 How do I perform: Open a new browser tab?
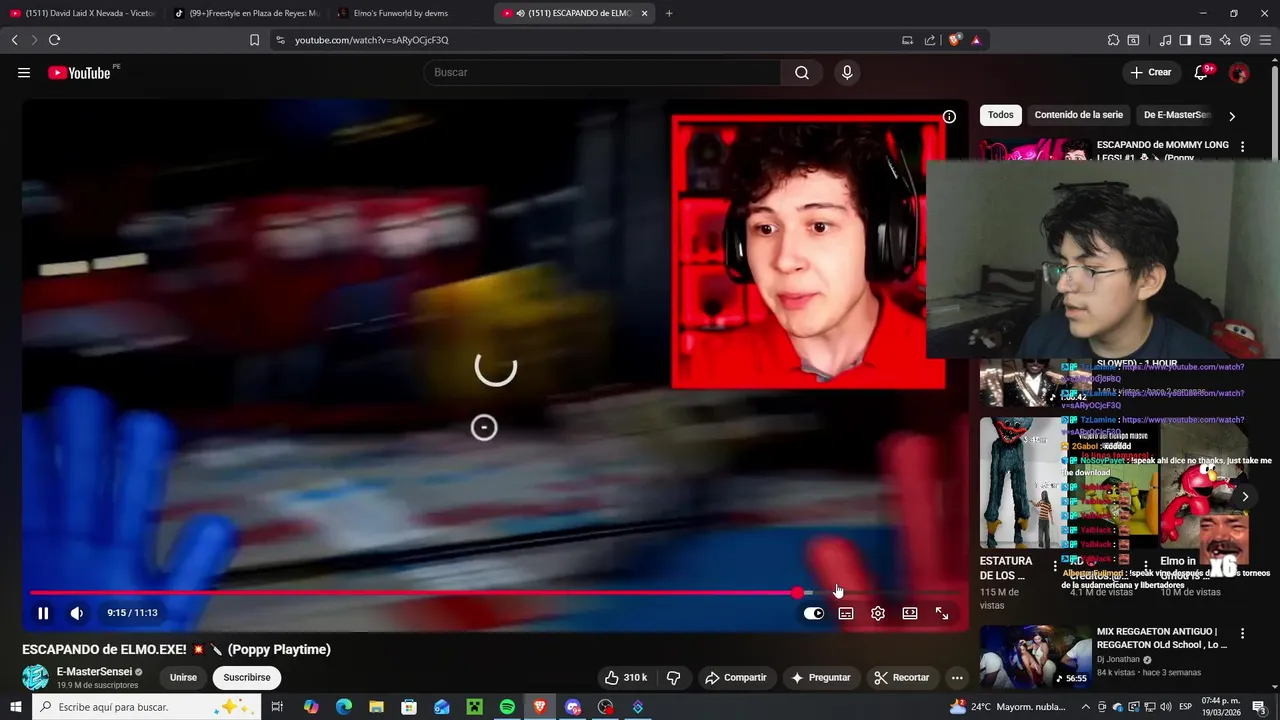click(669, 13)
